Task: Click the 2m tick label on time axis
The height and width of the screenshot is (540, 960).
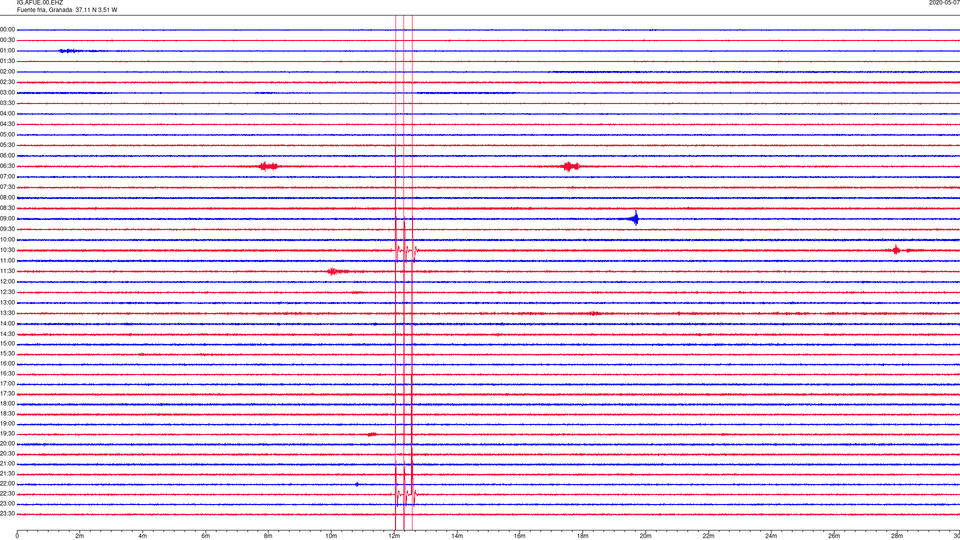Action: (x=80, y=536)
